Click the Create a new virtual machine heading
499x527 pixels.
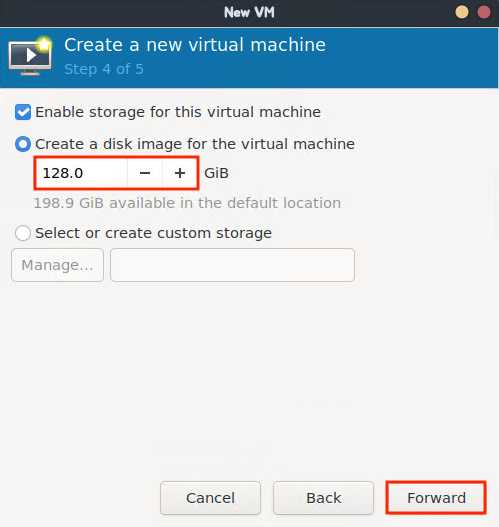click(195, 45)
